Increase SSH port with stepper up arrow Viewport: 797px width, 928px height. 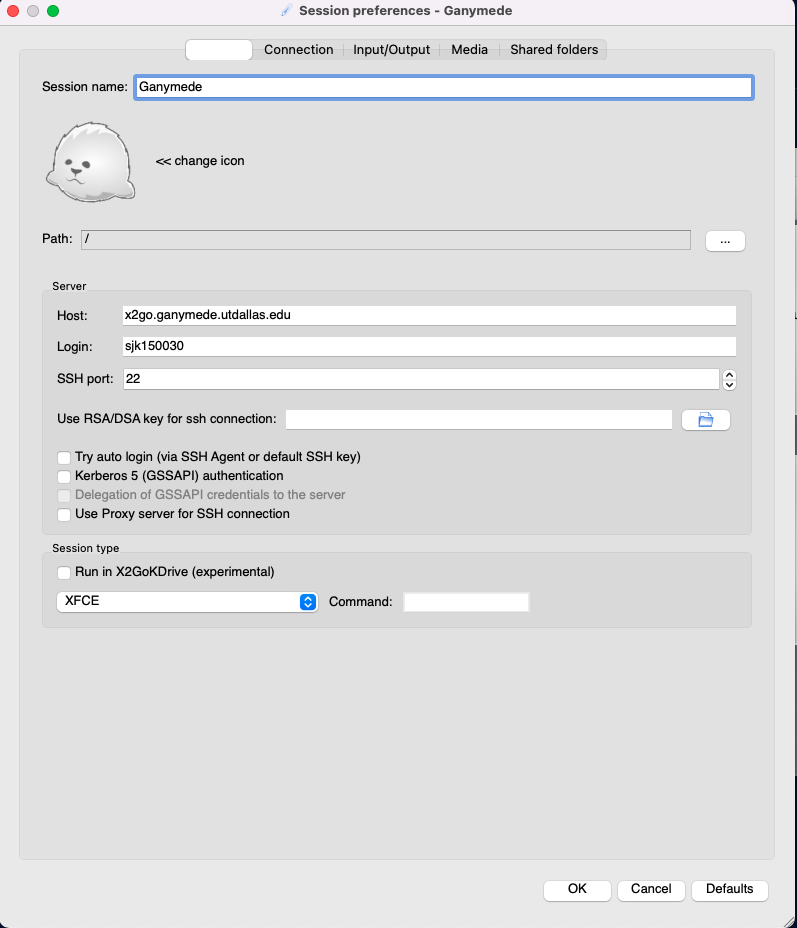pyautogui.click(x=729, y=375)
